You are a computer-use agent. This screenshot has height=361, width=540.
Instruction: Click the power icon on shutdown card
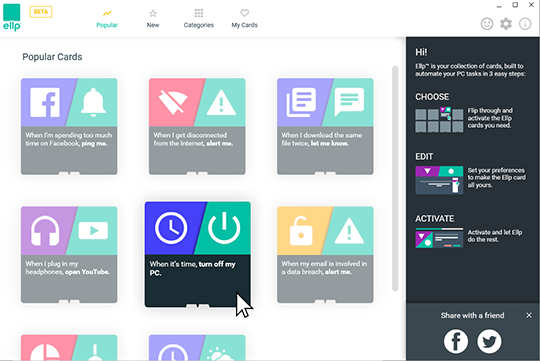224,228
